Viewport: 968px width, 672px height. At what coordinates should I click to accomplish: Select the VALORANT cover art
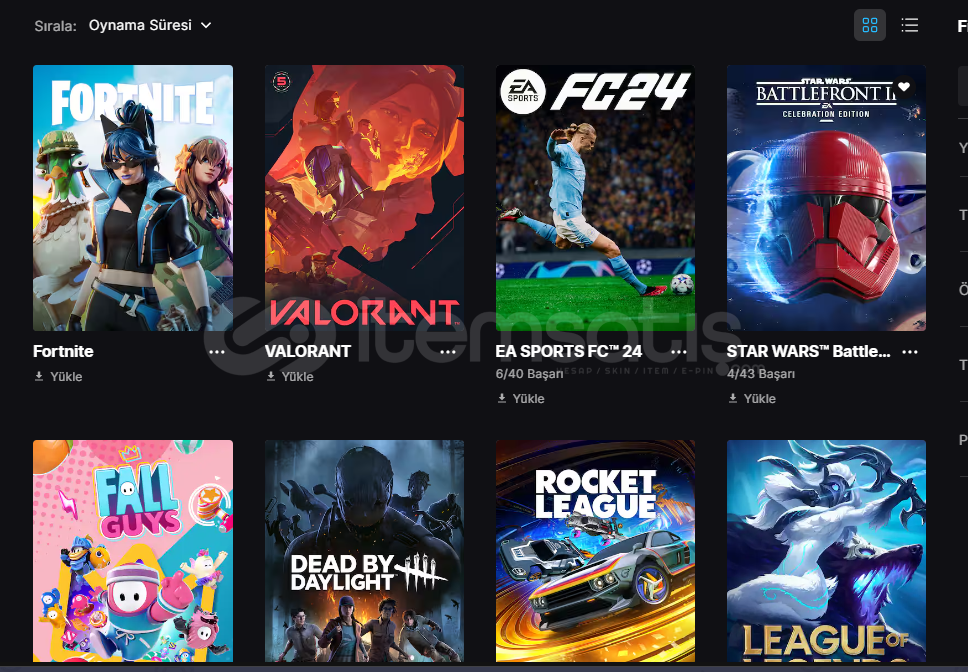coord(364,198)
